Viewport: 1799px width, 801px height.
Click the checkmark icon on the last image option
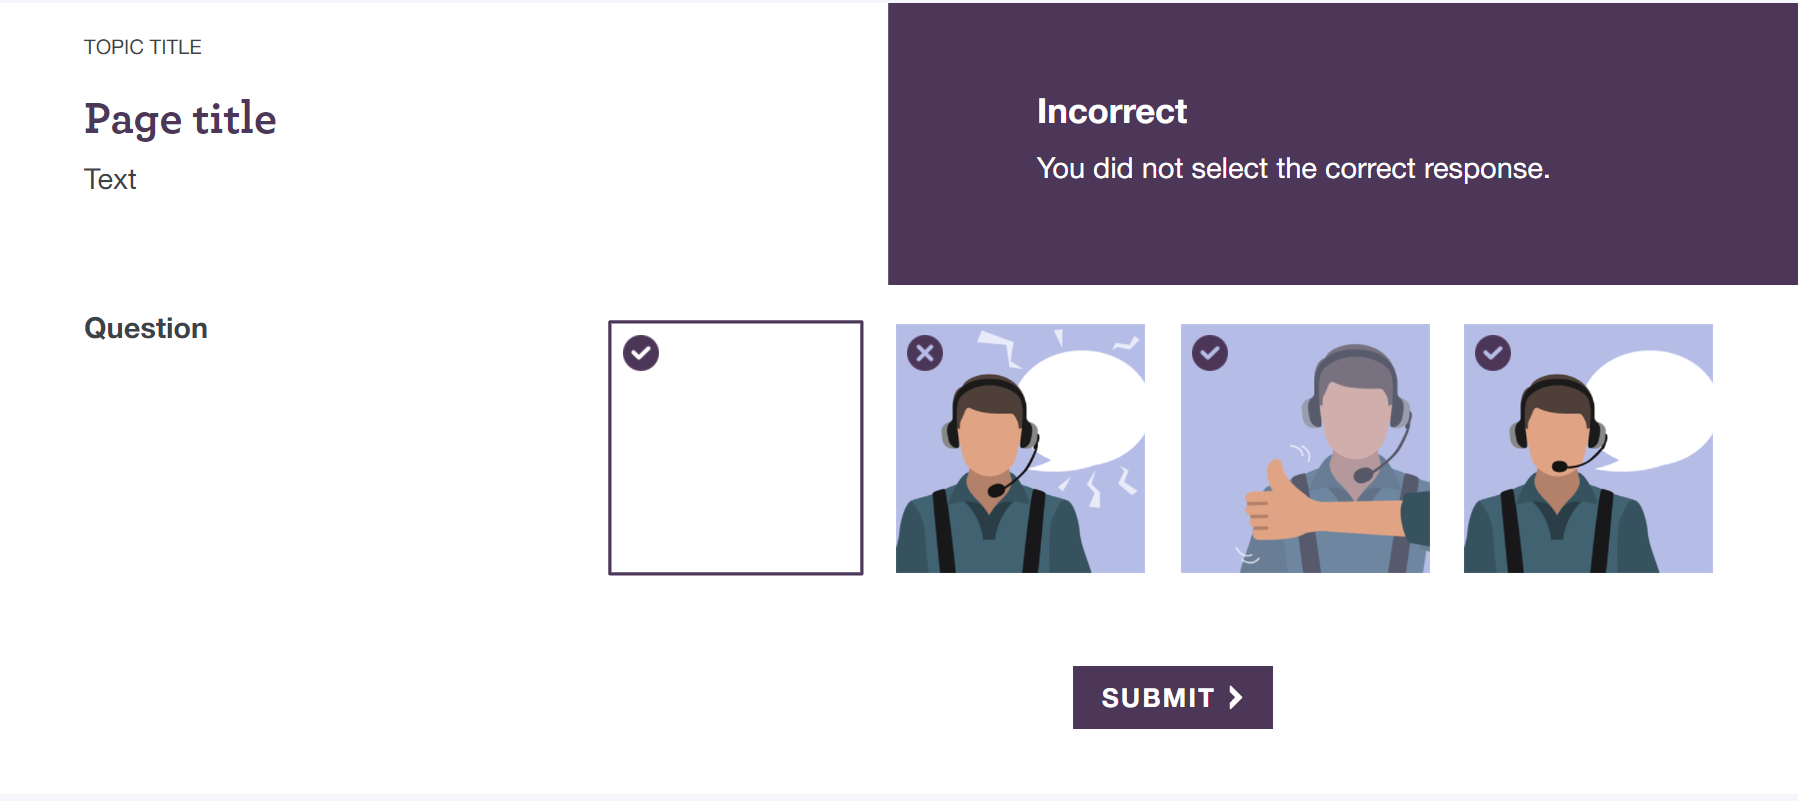point(1493,353)
